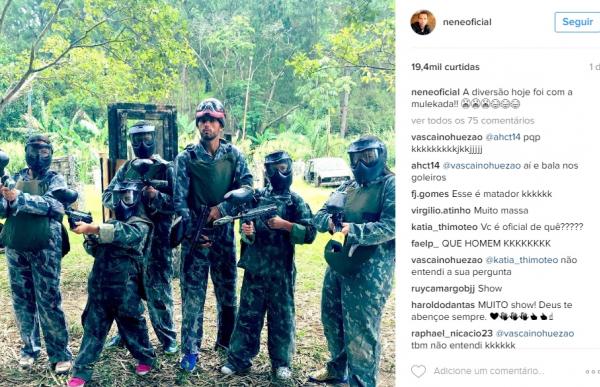View the 19,4mil curtidas likes list

point(445,67)
